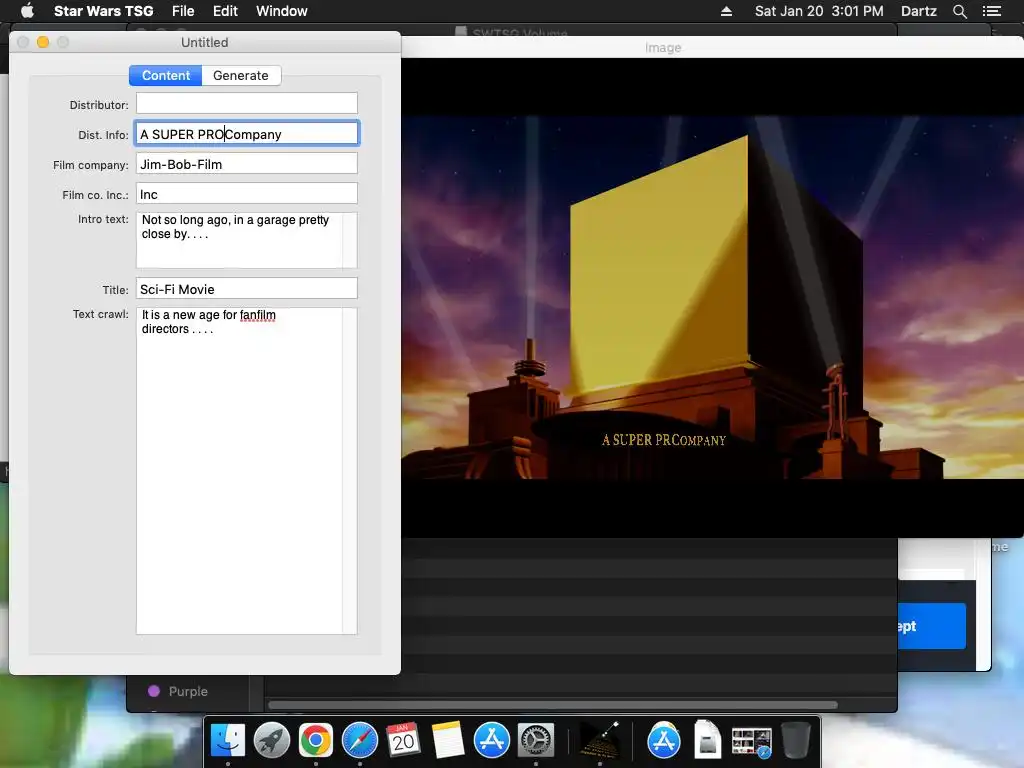Click inside the Text crawl area

coord(247,471)
